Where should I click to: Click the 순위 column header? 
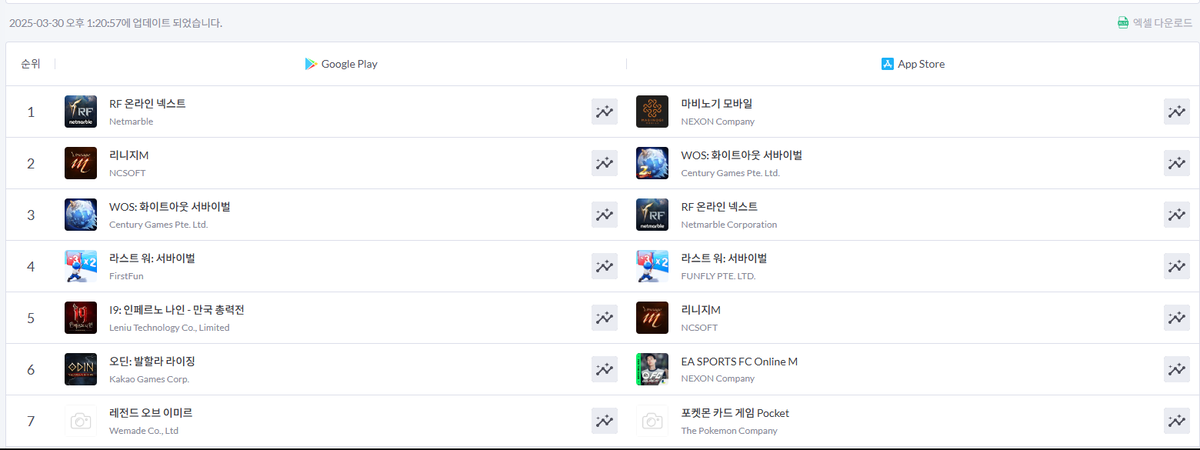point(31,64)
